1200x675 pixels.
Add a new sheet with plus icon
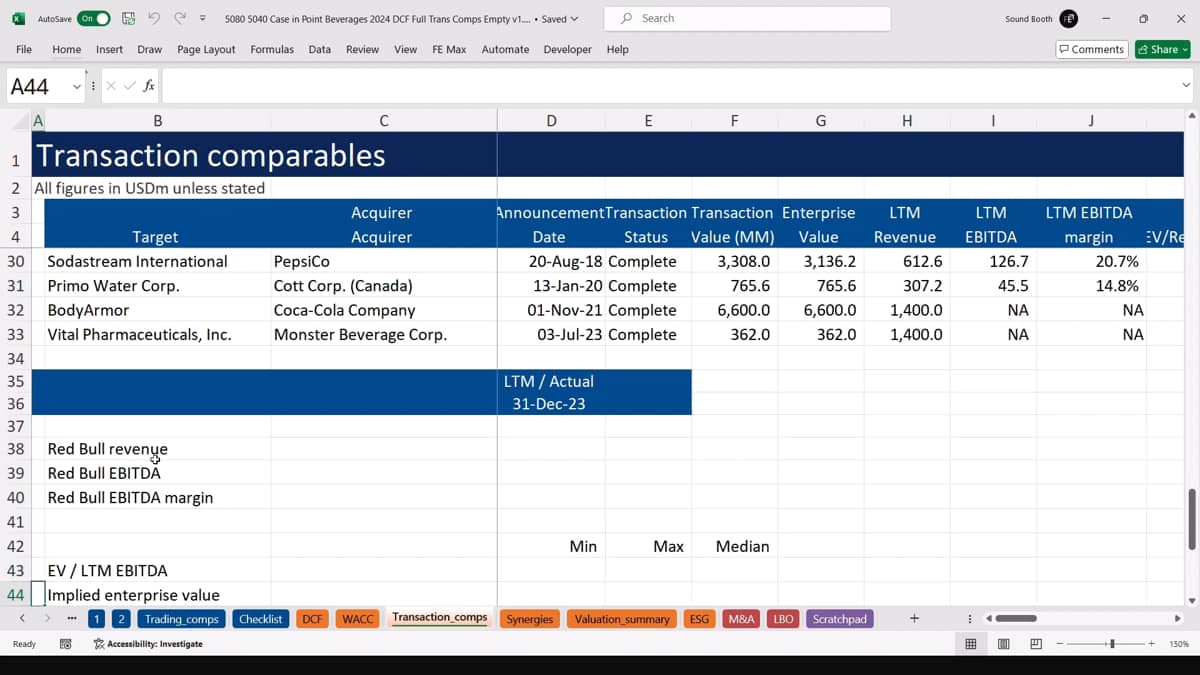914,619
